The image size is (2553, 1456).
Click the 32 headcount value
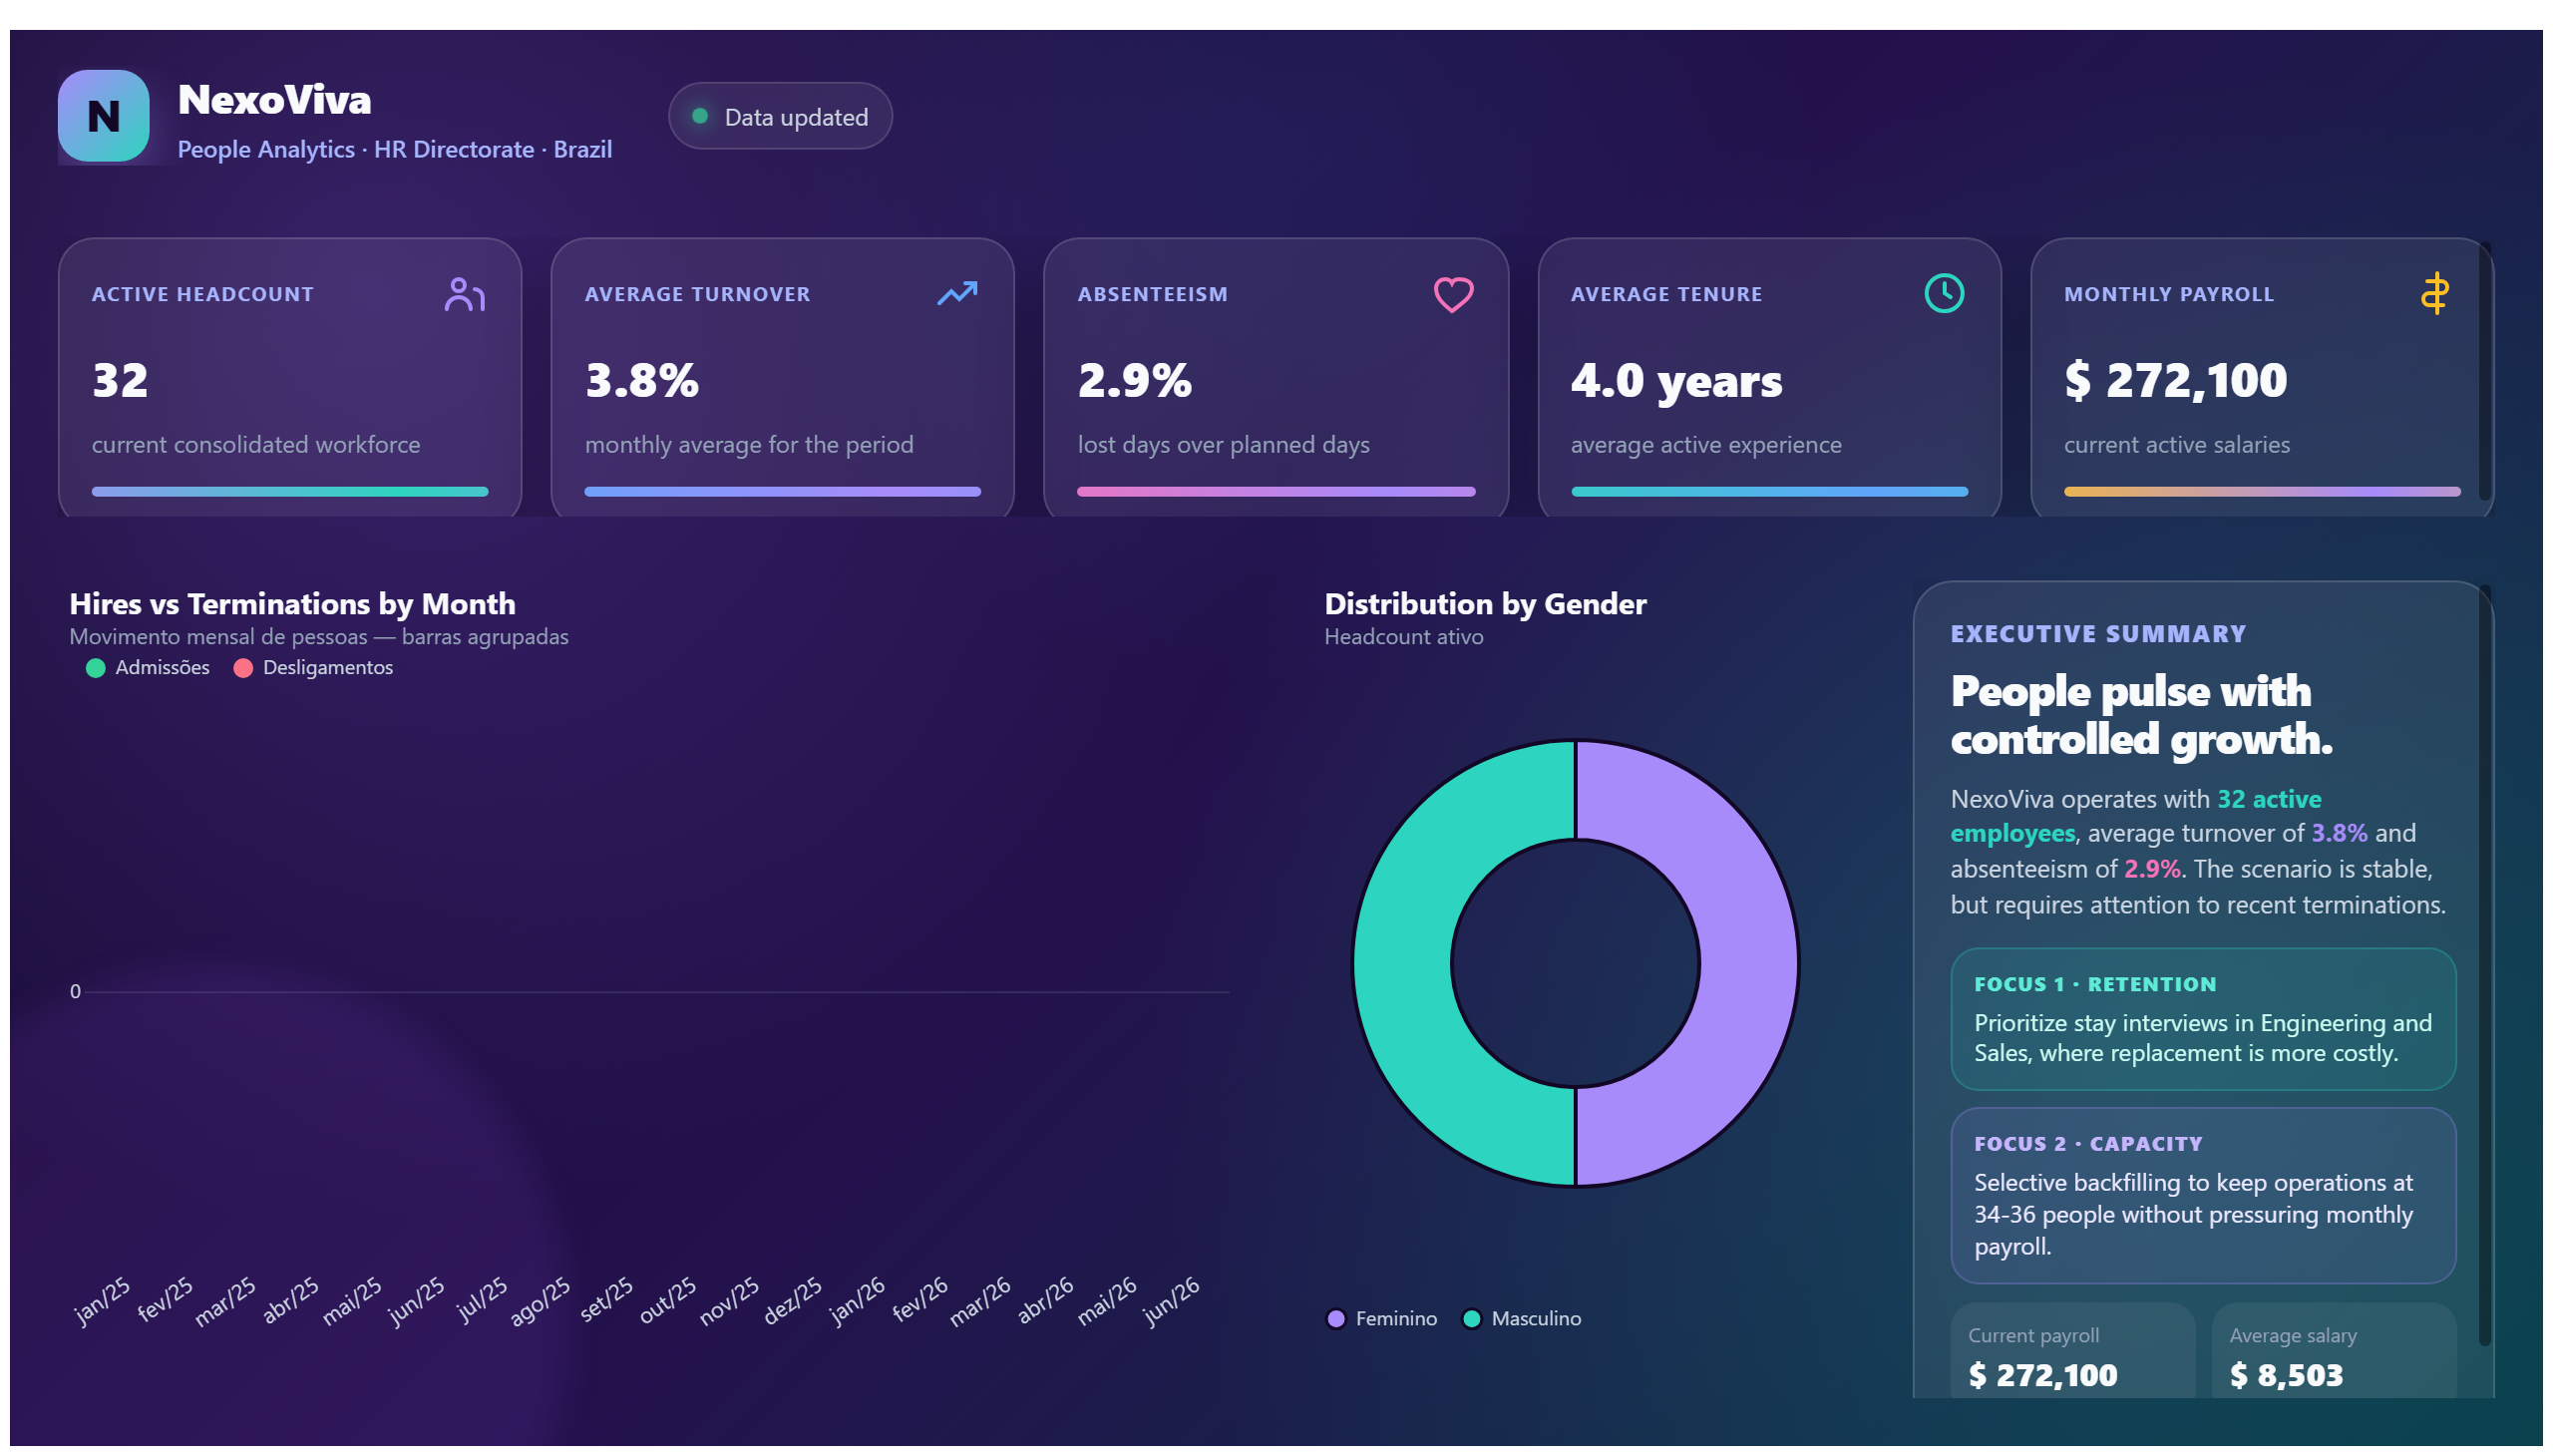click(120, 380)
